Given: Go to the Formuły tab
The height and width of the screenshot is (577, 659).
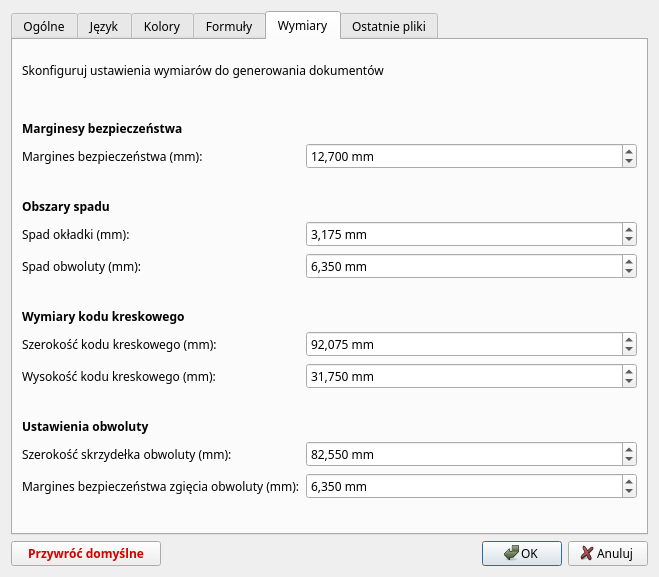Looking at the screenshot, I should pos(229,27).
